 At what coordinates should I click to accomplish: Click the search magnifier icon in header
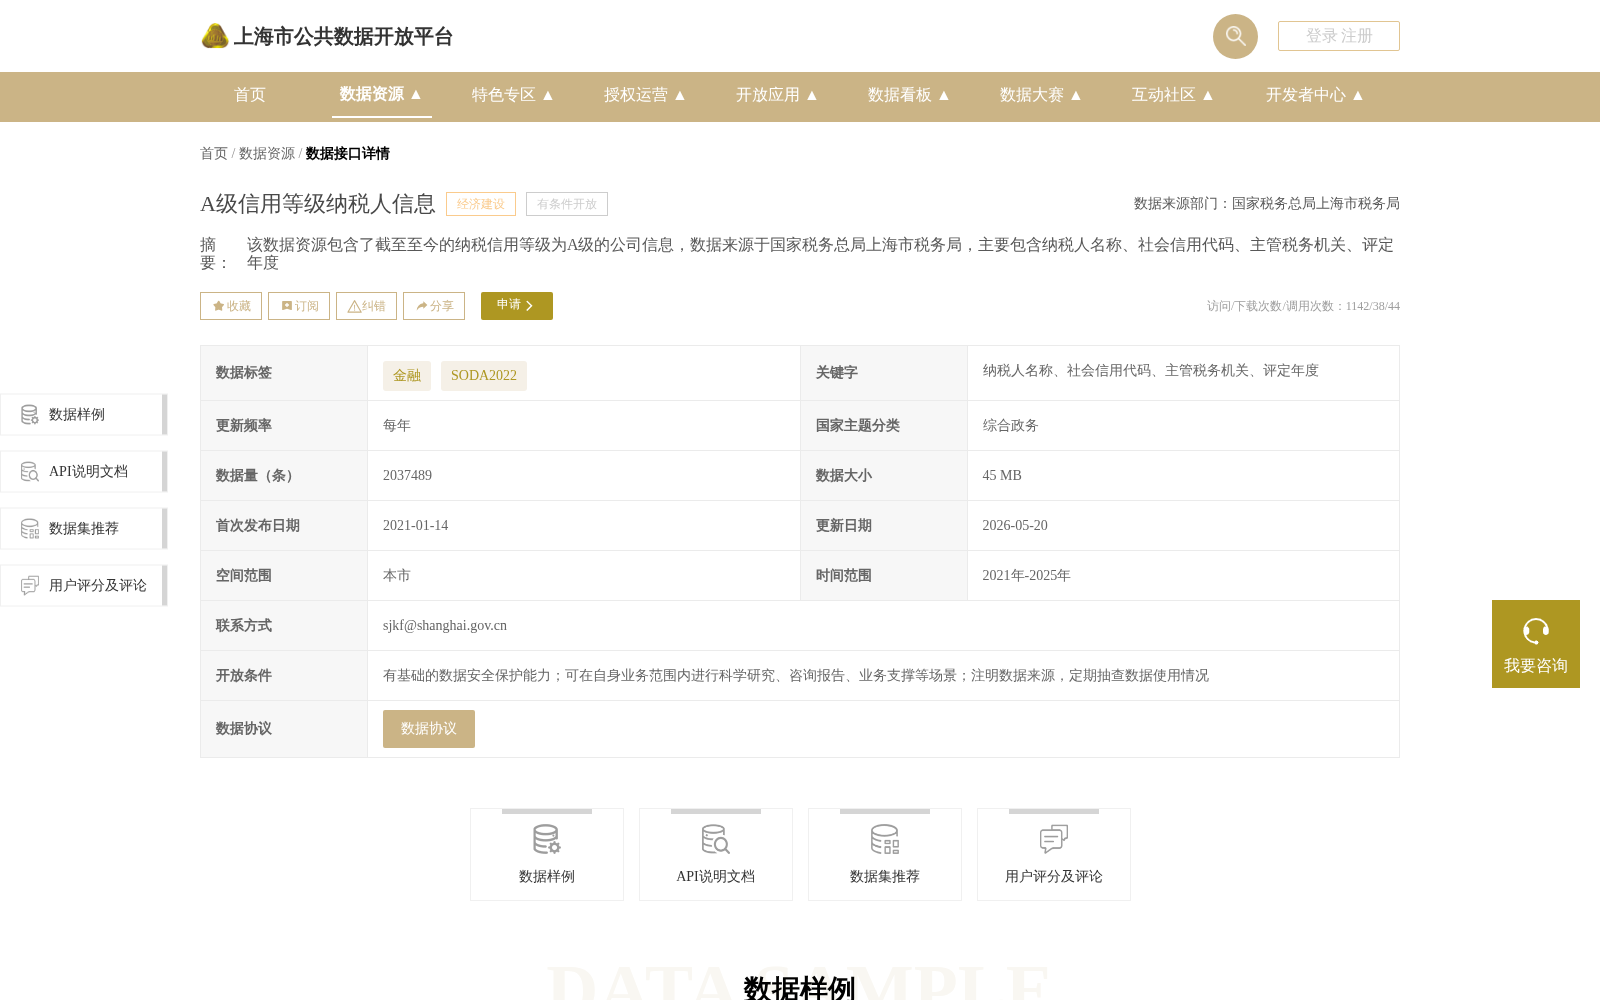tap(1235, 36)
